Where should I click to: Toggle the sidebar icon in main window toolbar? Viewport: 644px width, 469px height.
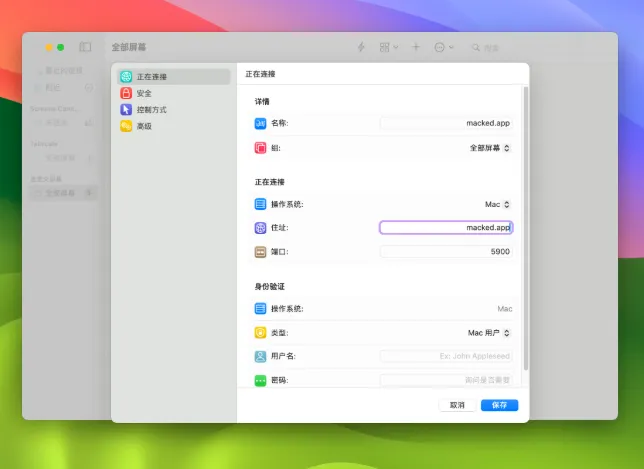pos(85,47)
